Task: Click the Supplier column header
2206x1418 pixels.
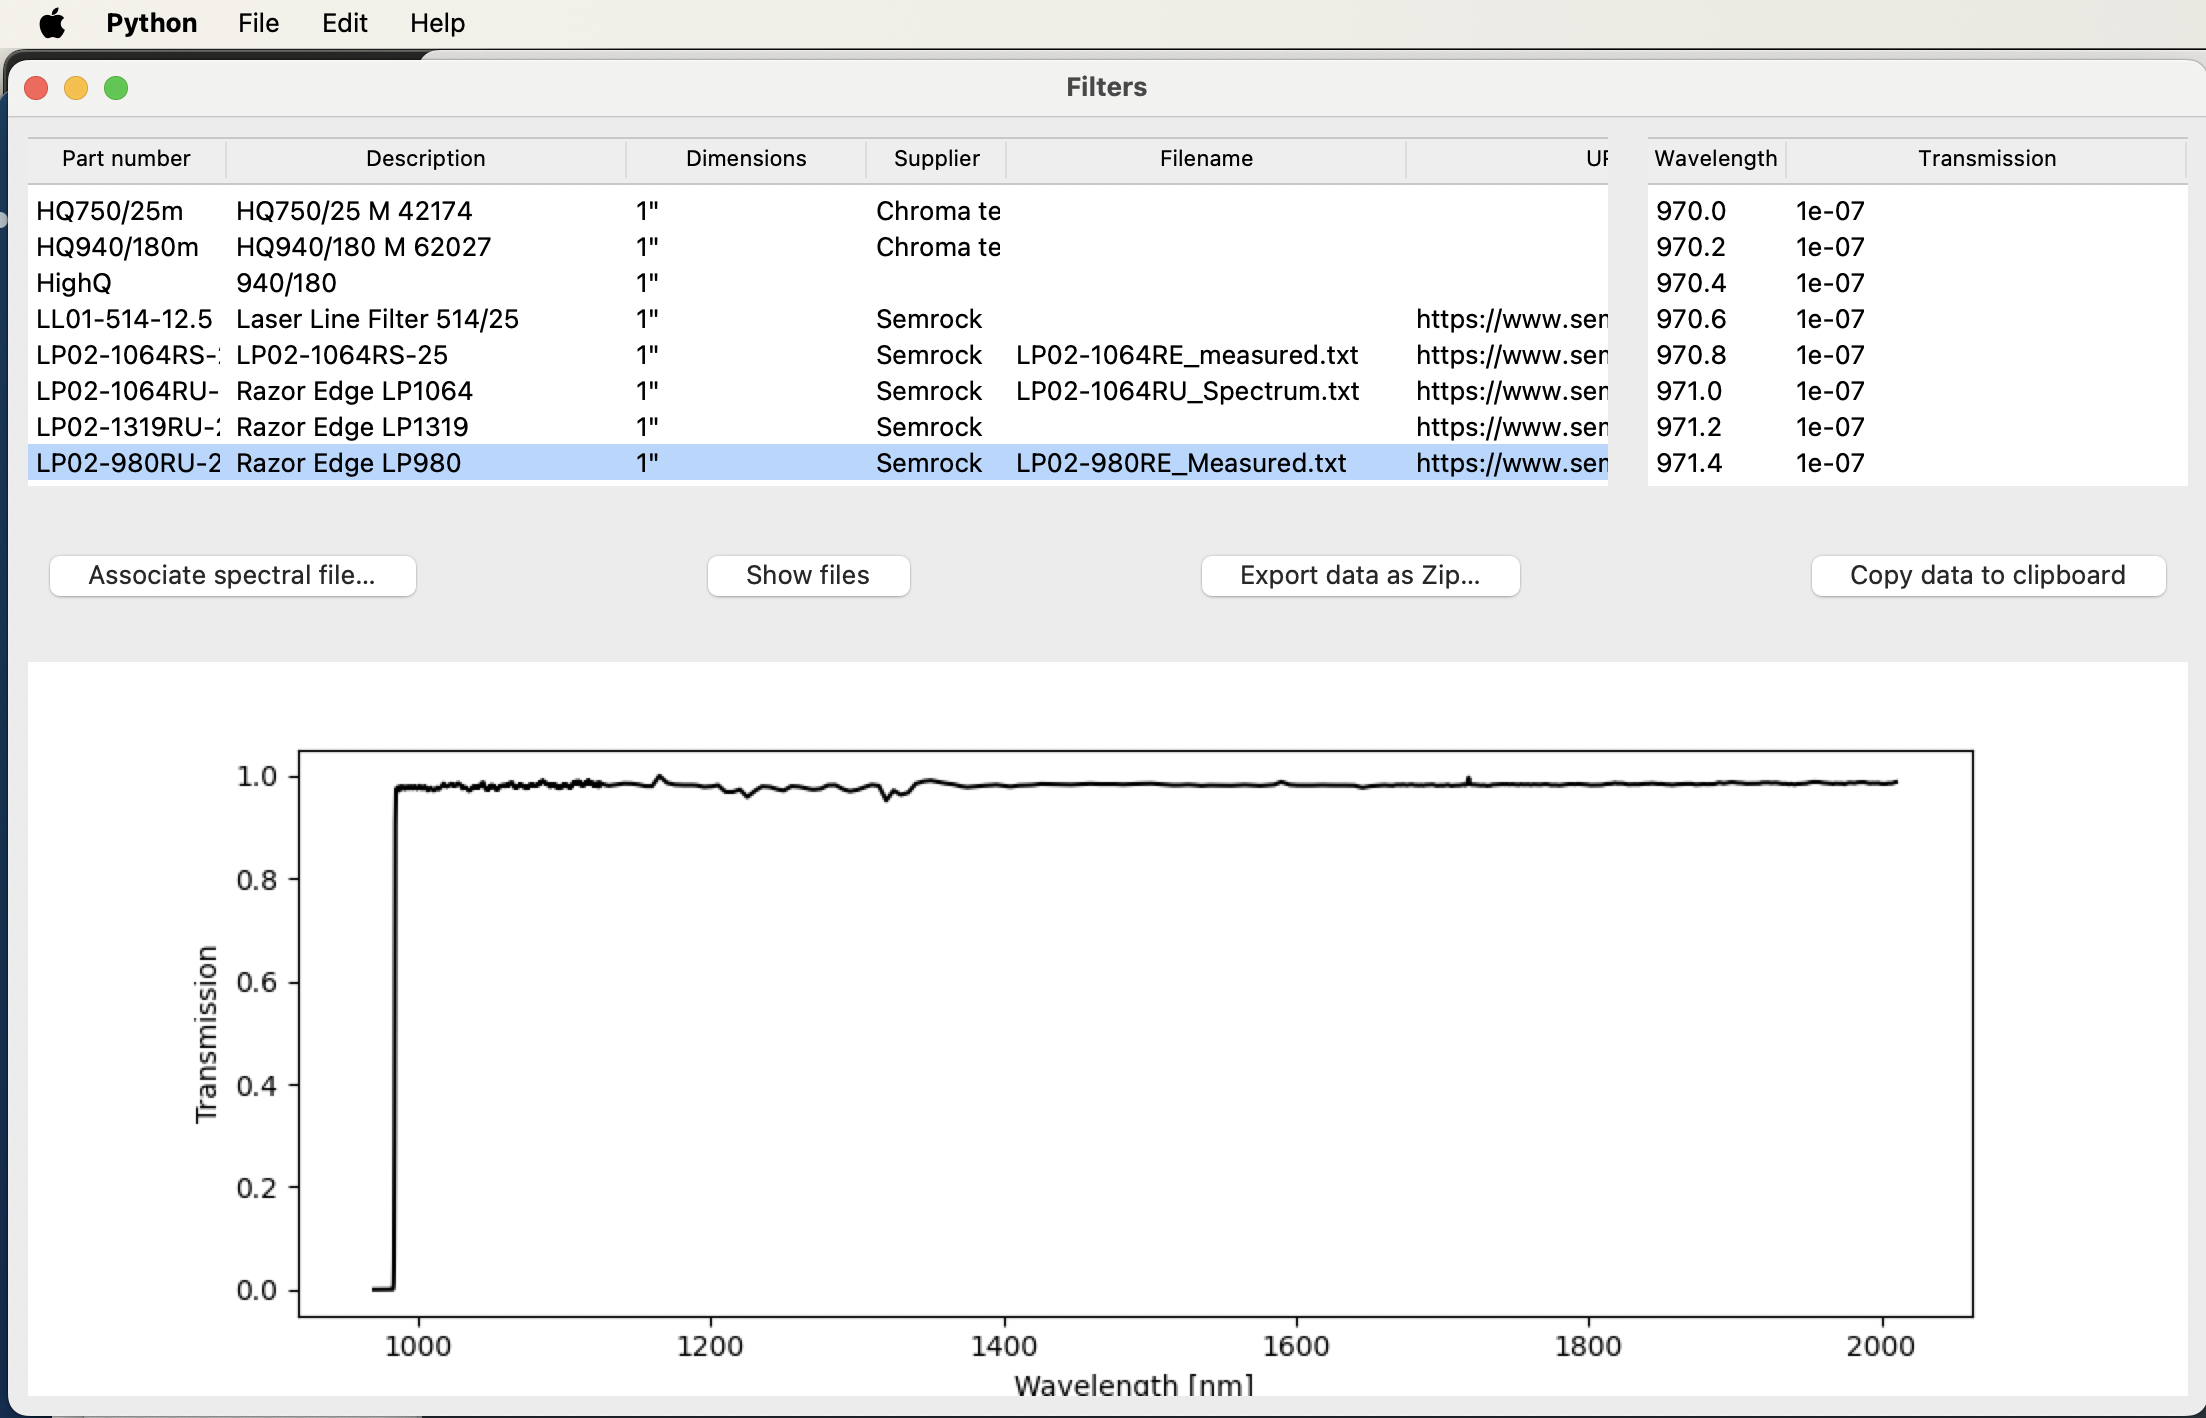Action: 936,158
